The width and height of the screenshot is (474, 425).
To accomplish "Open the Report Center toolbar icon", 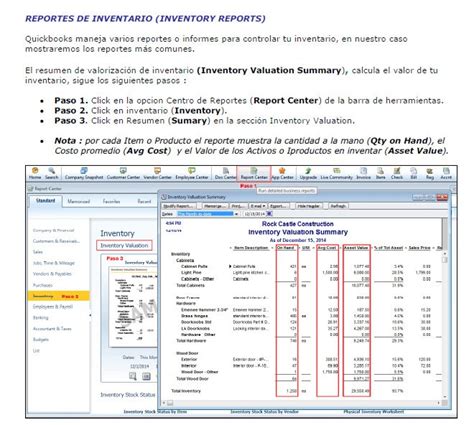I will click(254, 173).
